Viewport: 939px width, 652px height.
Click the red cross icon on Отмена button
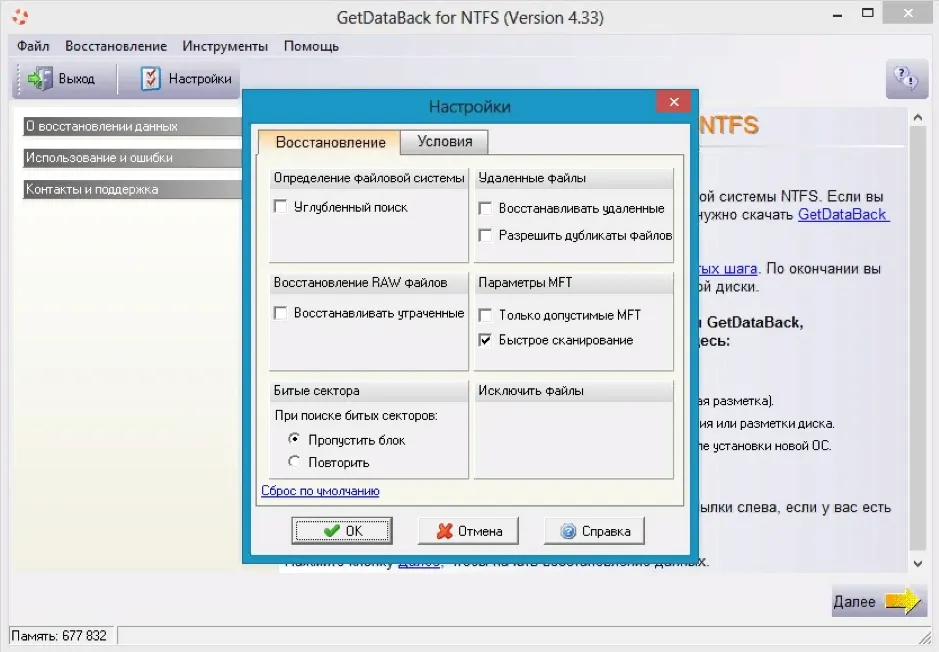pos(444,531)
